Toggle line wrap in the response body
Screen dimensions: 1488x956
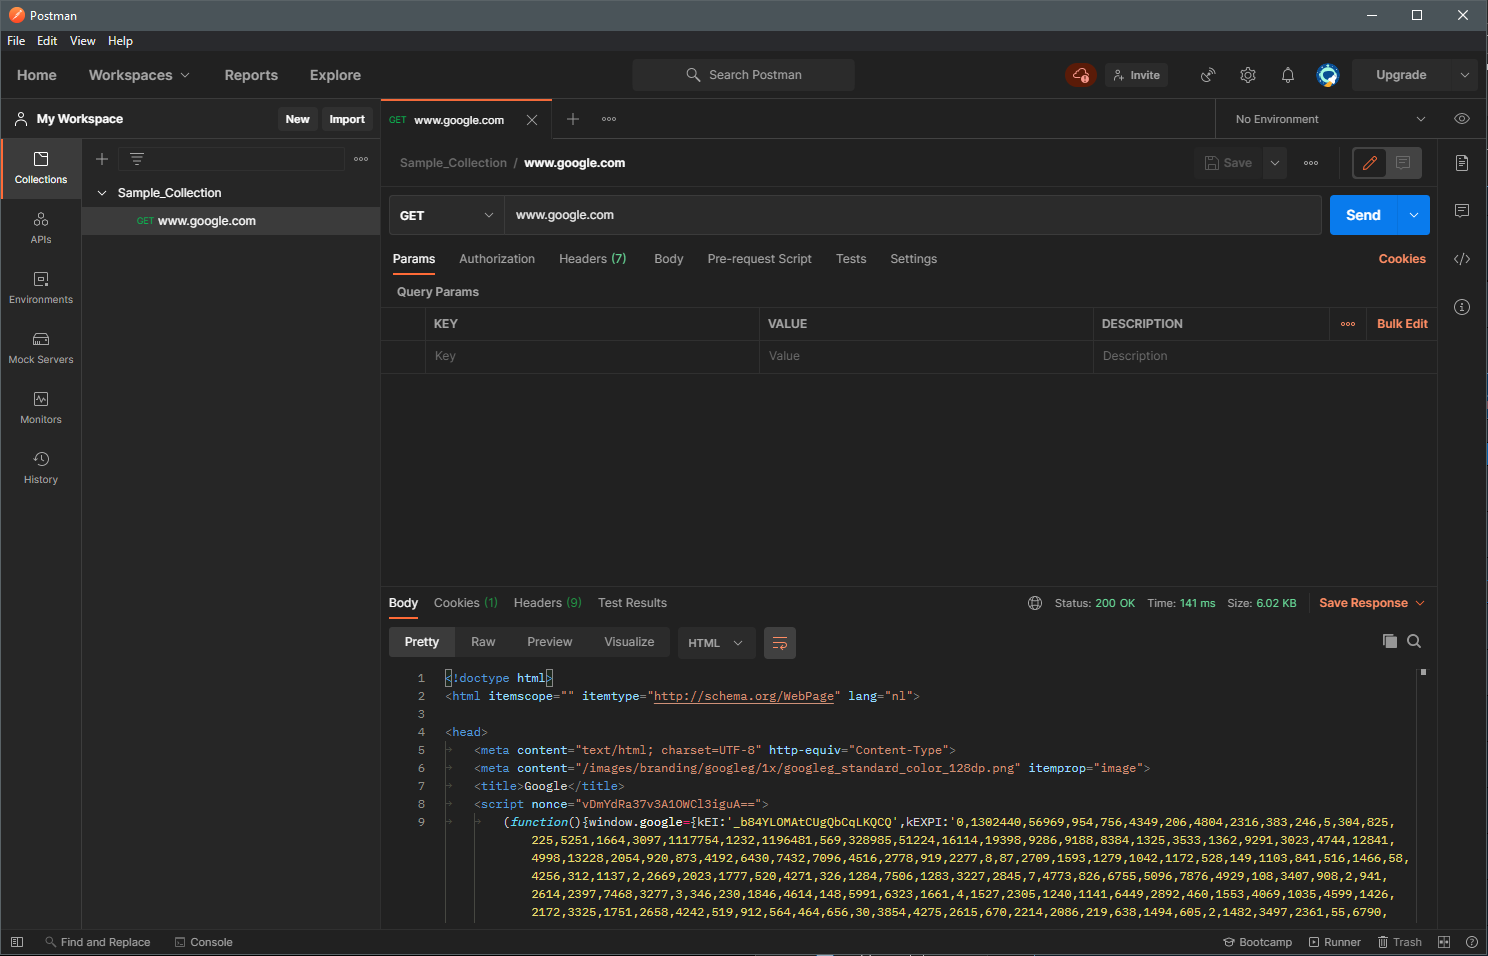click(780, 643)
